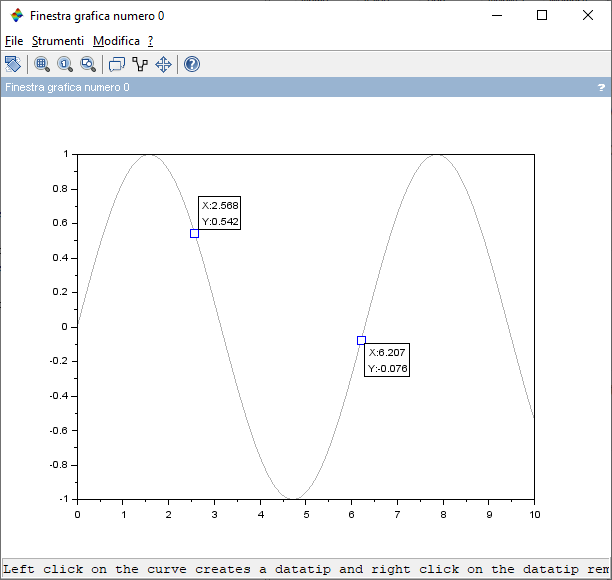This screenshot has width=612, height=580.
Task: Click the question mark on the blue panel header
Action: pos(601,88)
